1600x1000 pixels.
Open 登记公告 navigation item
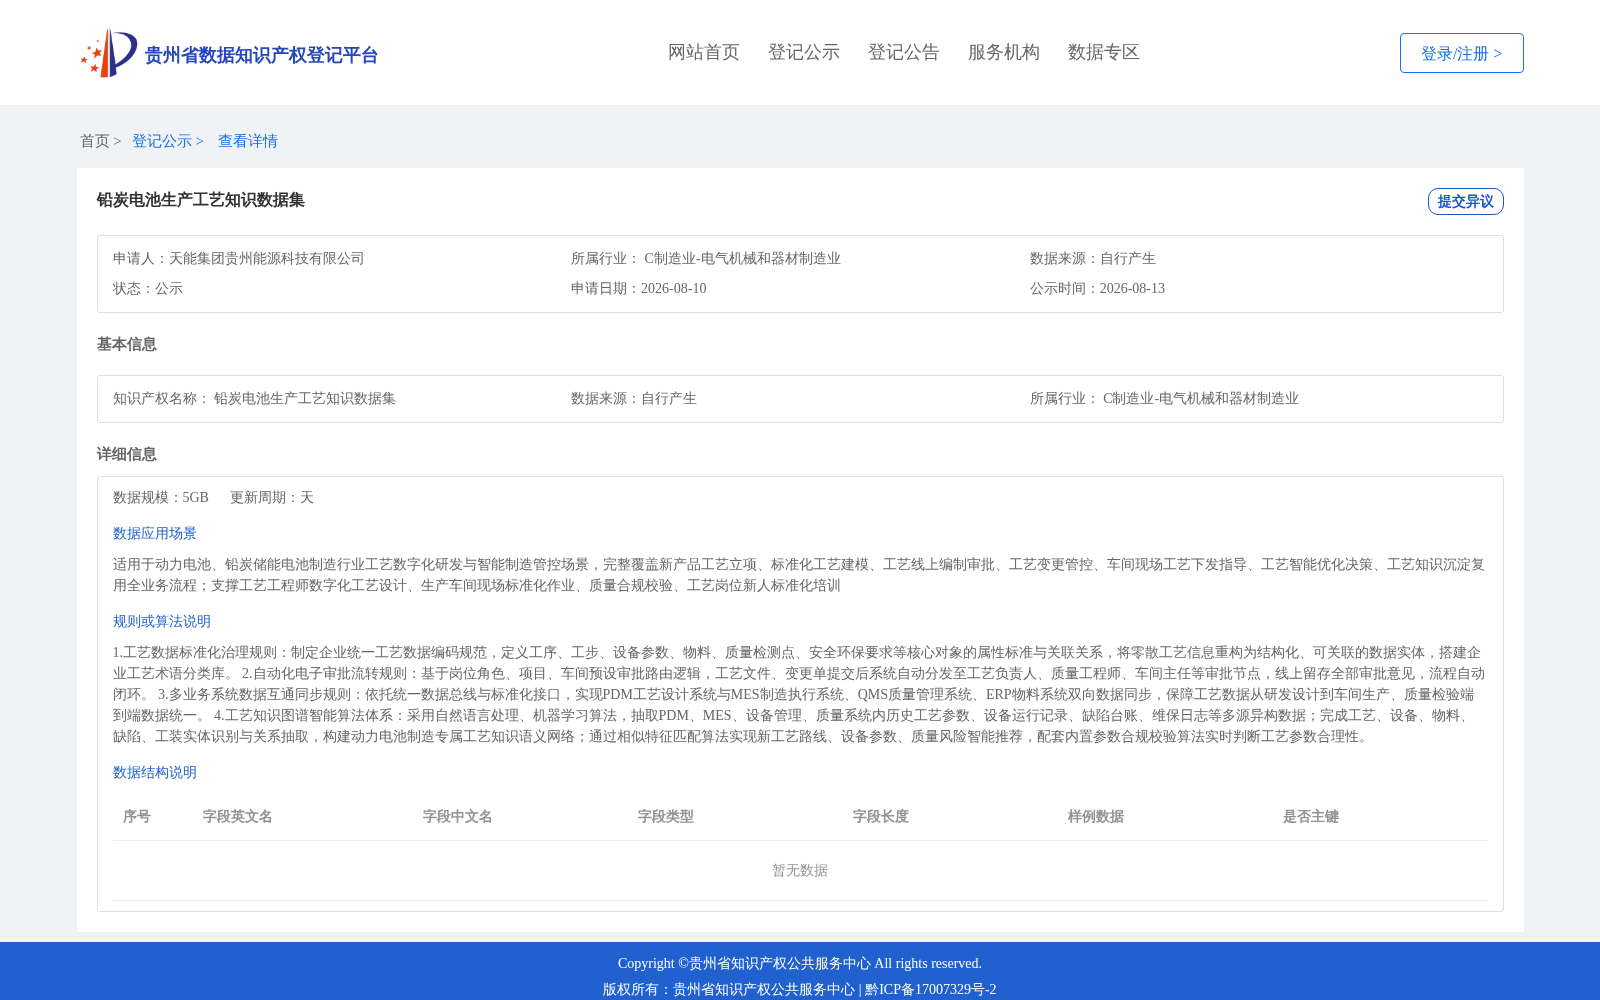coord(904,52)
